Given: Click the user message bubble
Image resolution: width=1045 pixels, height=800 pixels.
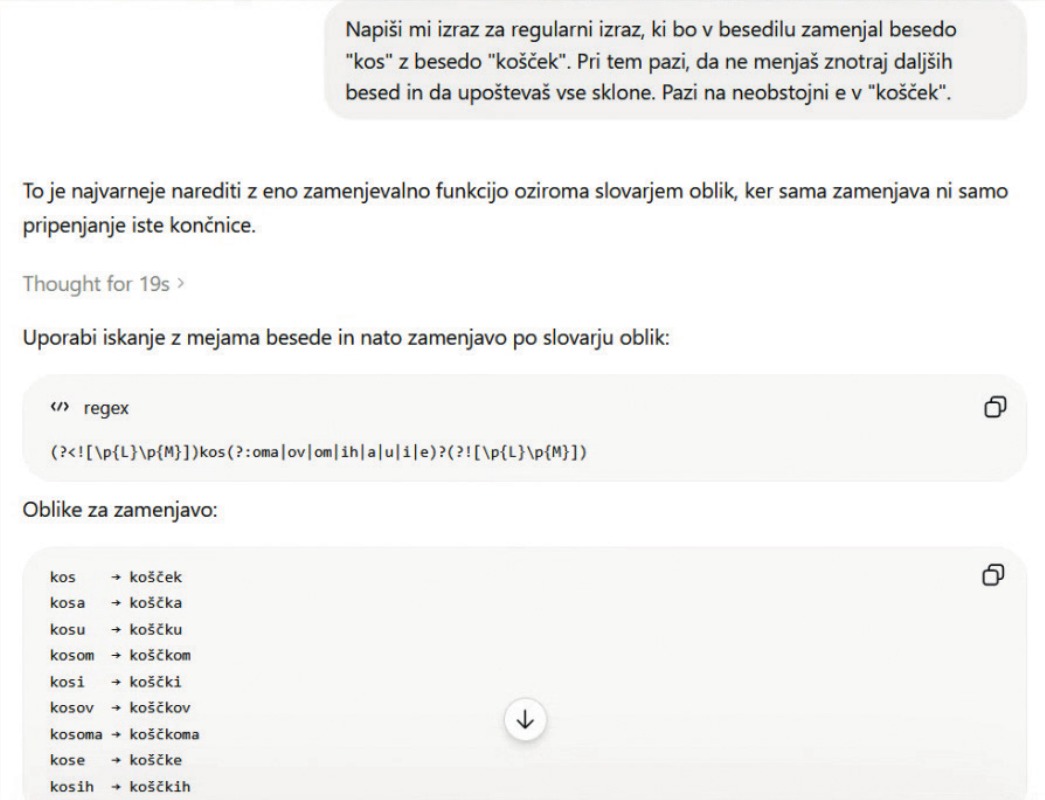Looking at the screenshot, I should [x=676, y=61].
